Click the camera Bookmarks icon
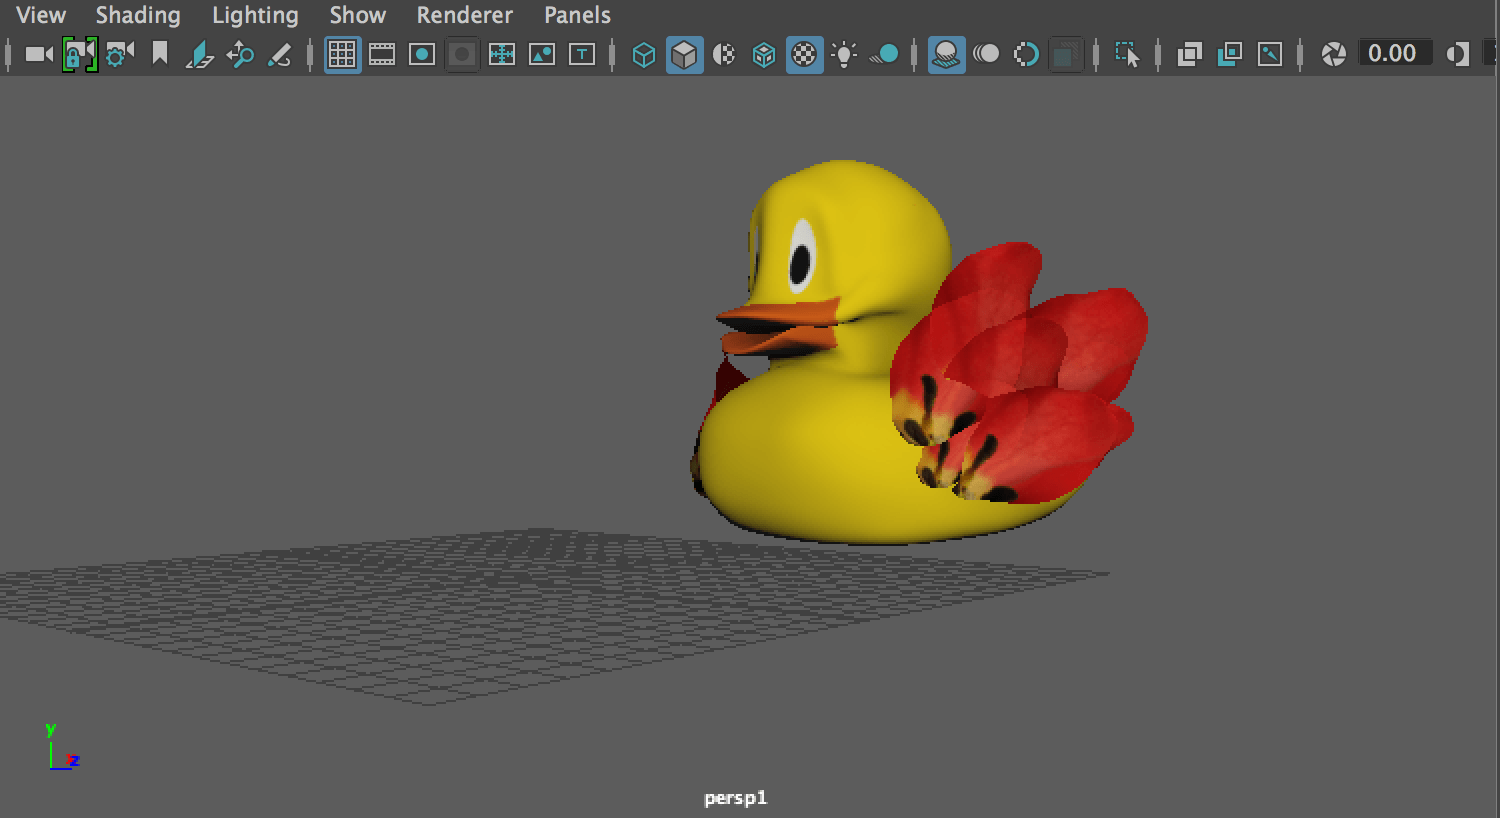The width and height of the screenshot is (1500, 818). (159, 54)
